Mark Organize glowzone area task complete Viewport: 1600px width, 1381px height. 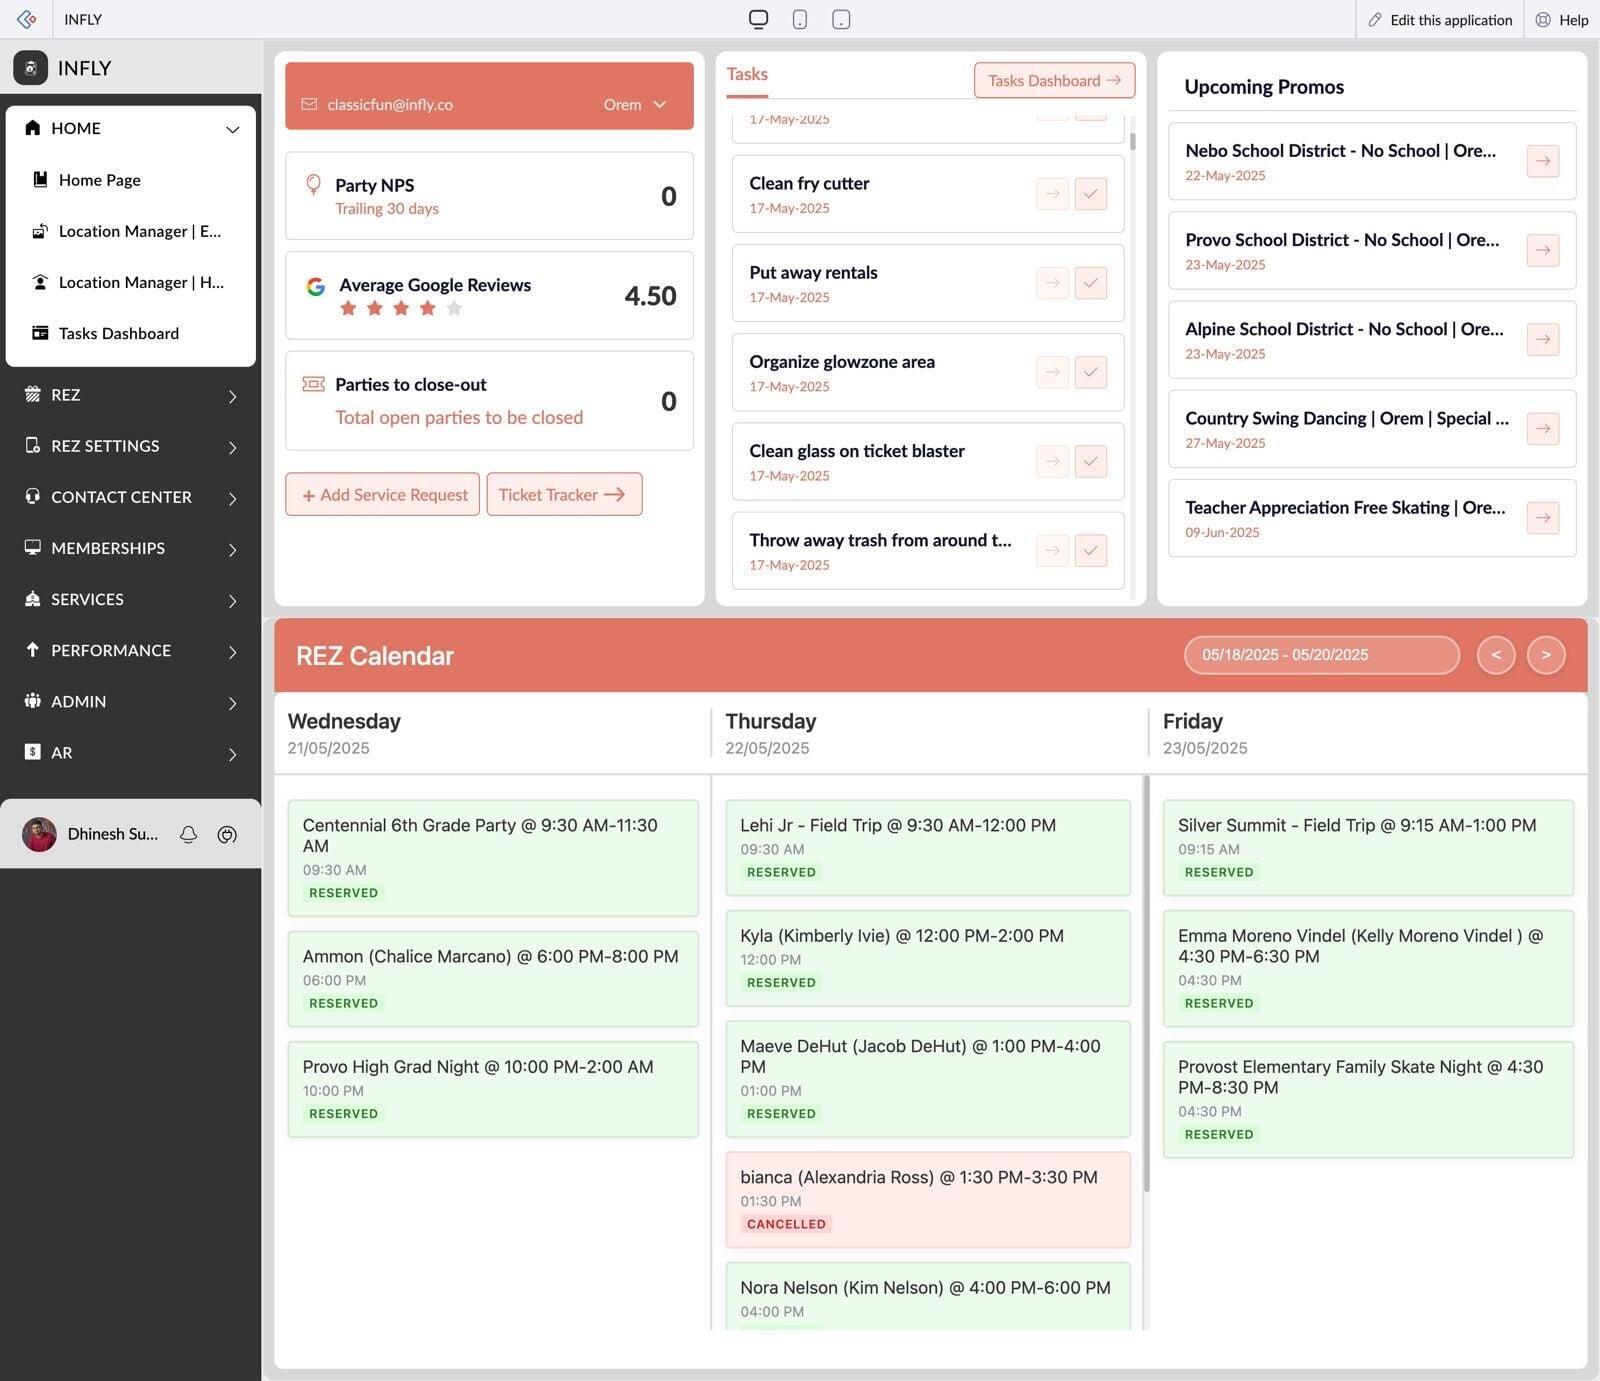[1090, 372]
